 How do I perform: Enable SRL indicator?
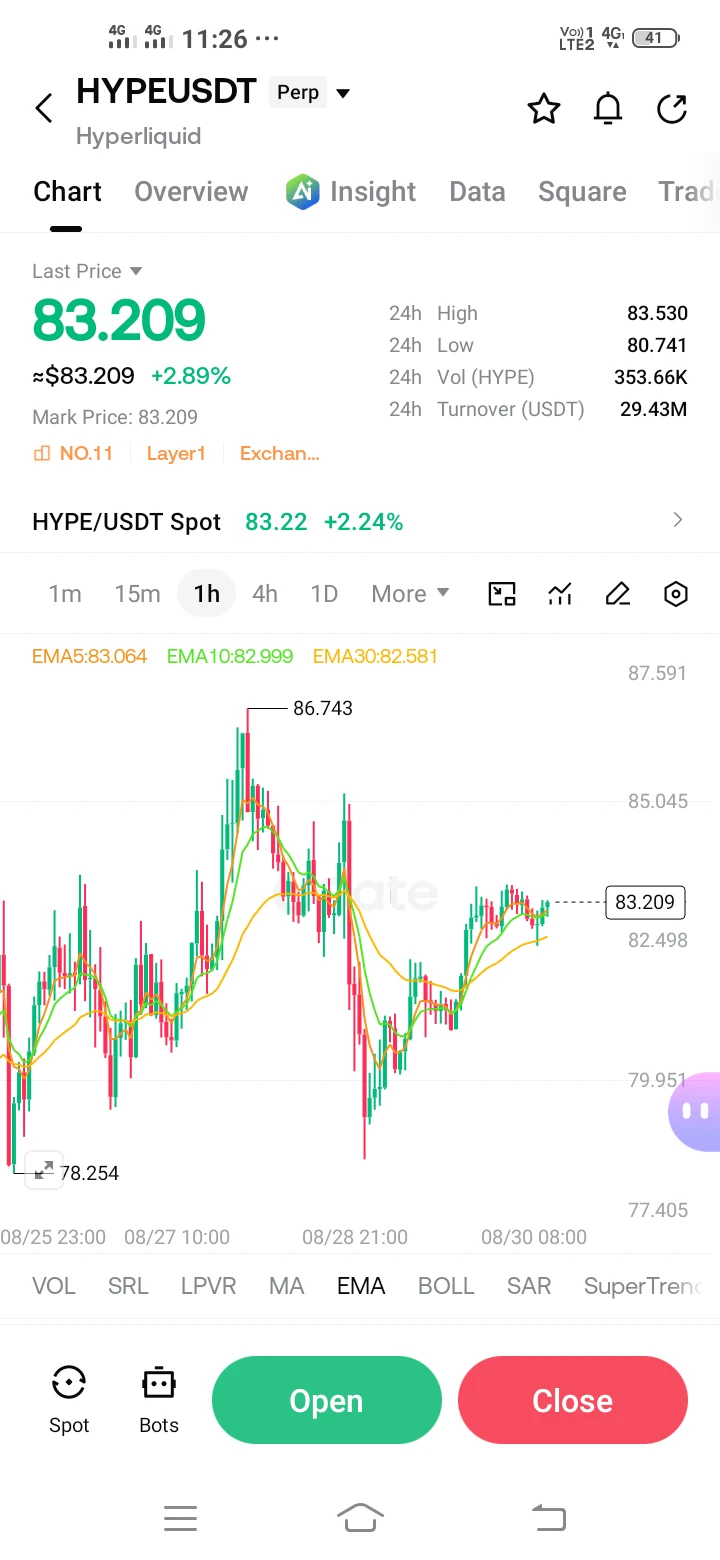coord(128,1286)
